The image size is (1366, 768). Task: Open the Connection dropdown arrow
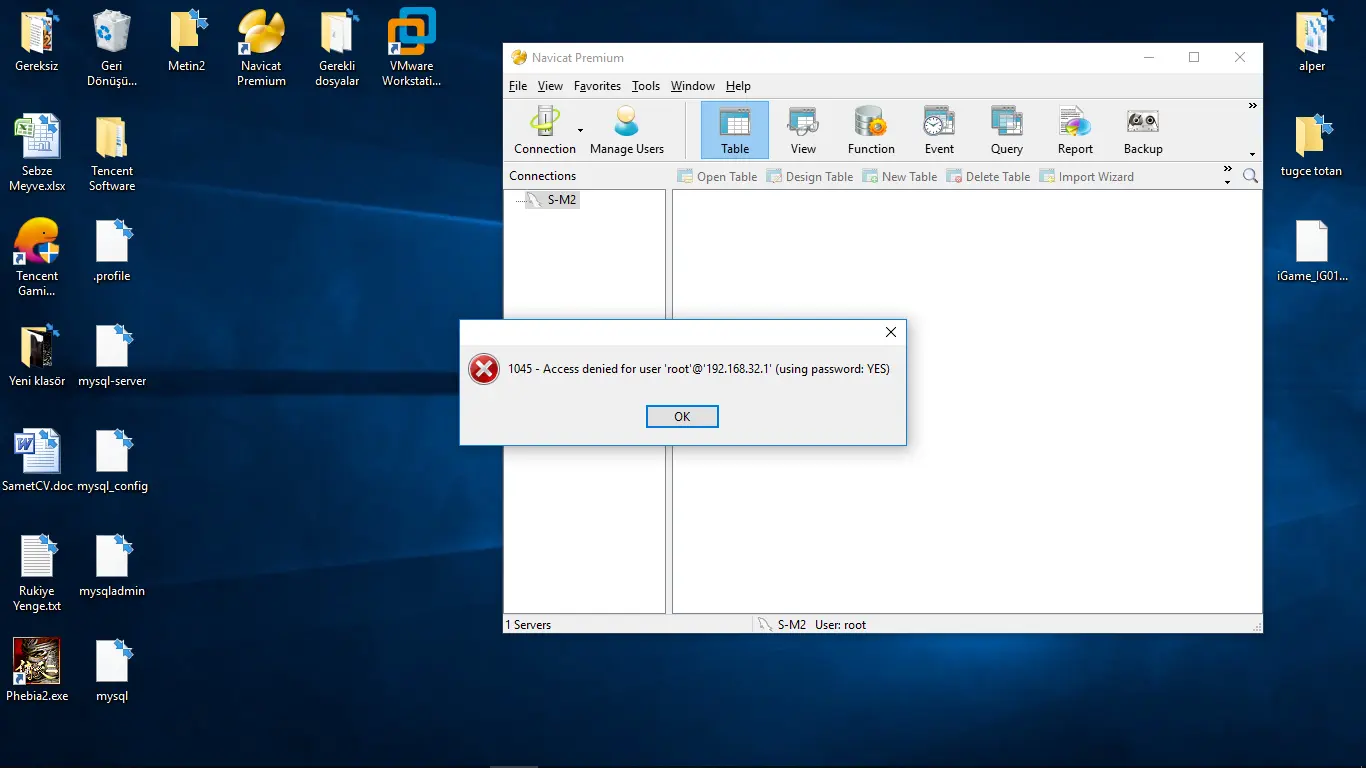pyautogui.click(x=580, y=131)
